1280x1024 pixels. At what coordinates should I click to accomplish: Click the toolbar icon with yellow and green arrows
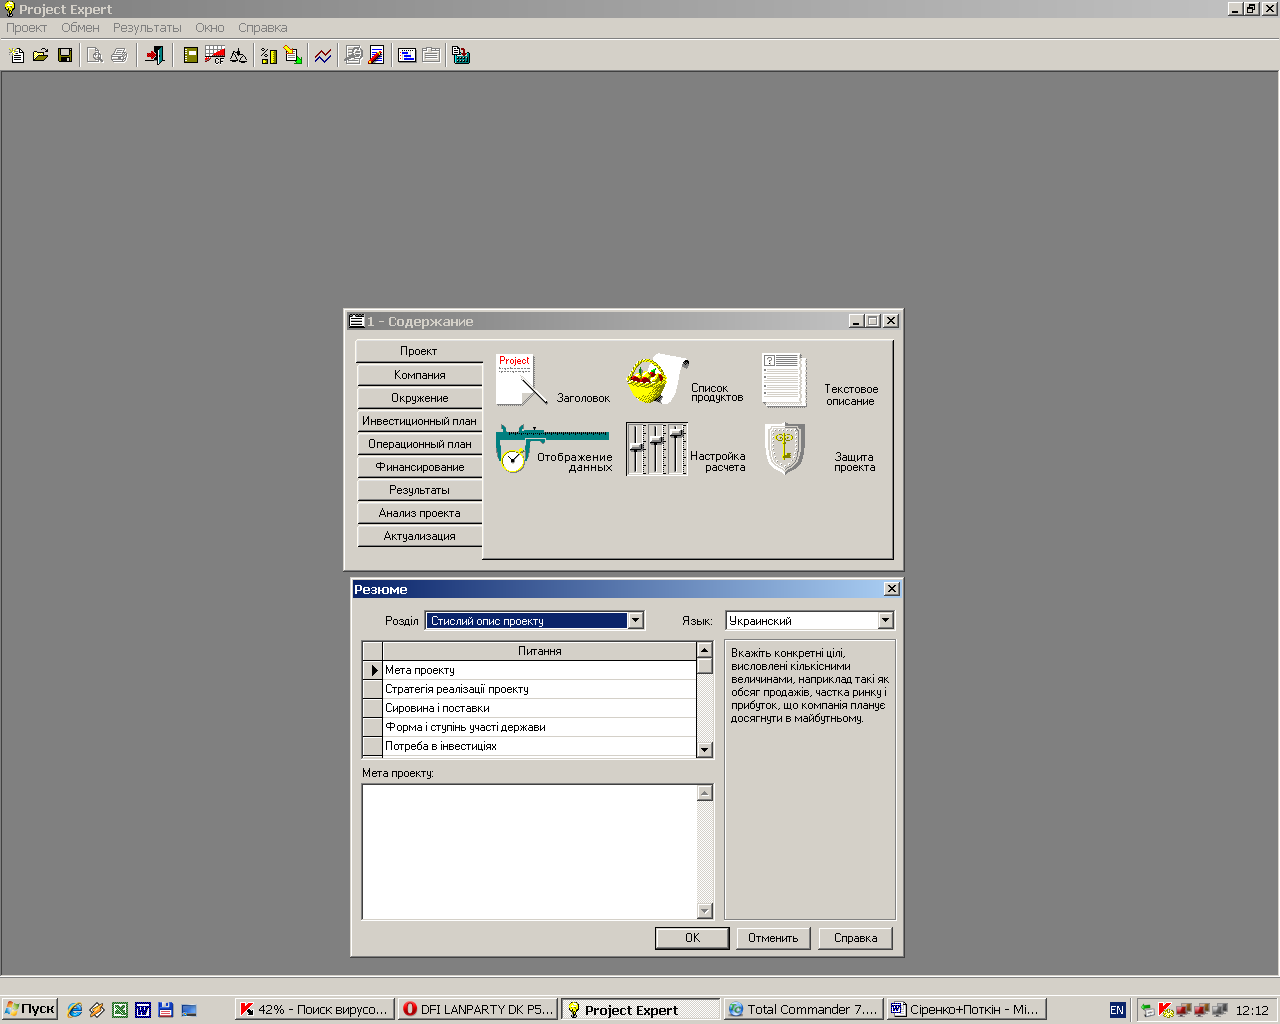[x=293, y=56]
